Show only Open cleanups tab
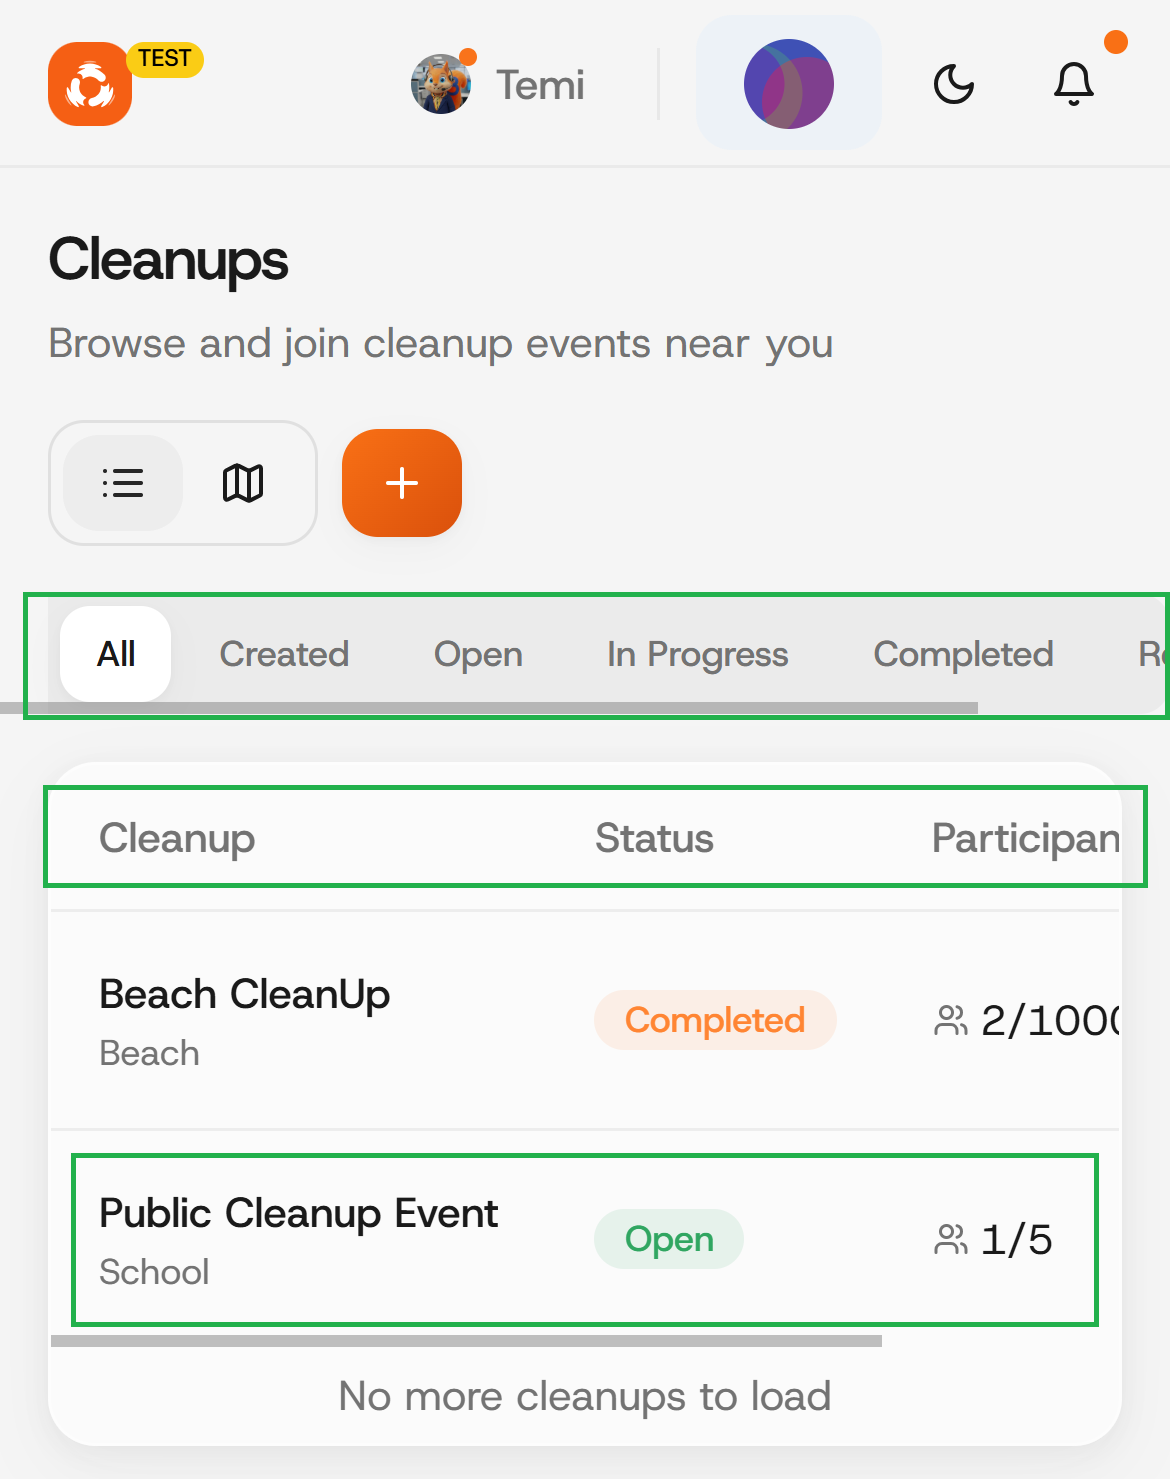The width and height of the screenshot is (1170, 1479). tap(478, 654)
